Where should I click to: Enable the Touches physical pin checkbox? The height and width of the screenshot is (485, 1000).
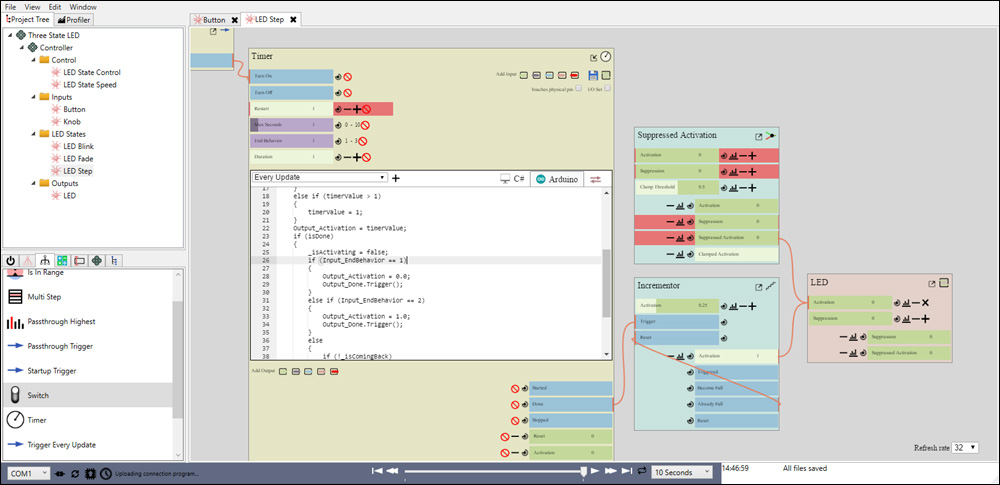tap(579, 89)
